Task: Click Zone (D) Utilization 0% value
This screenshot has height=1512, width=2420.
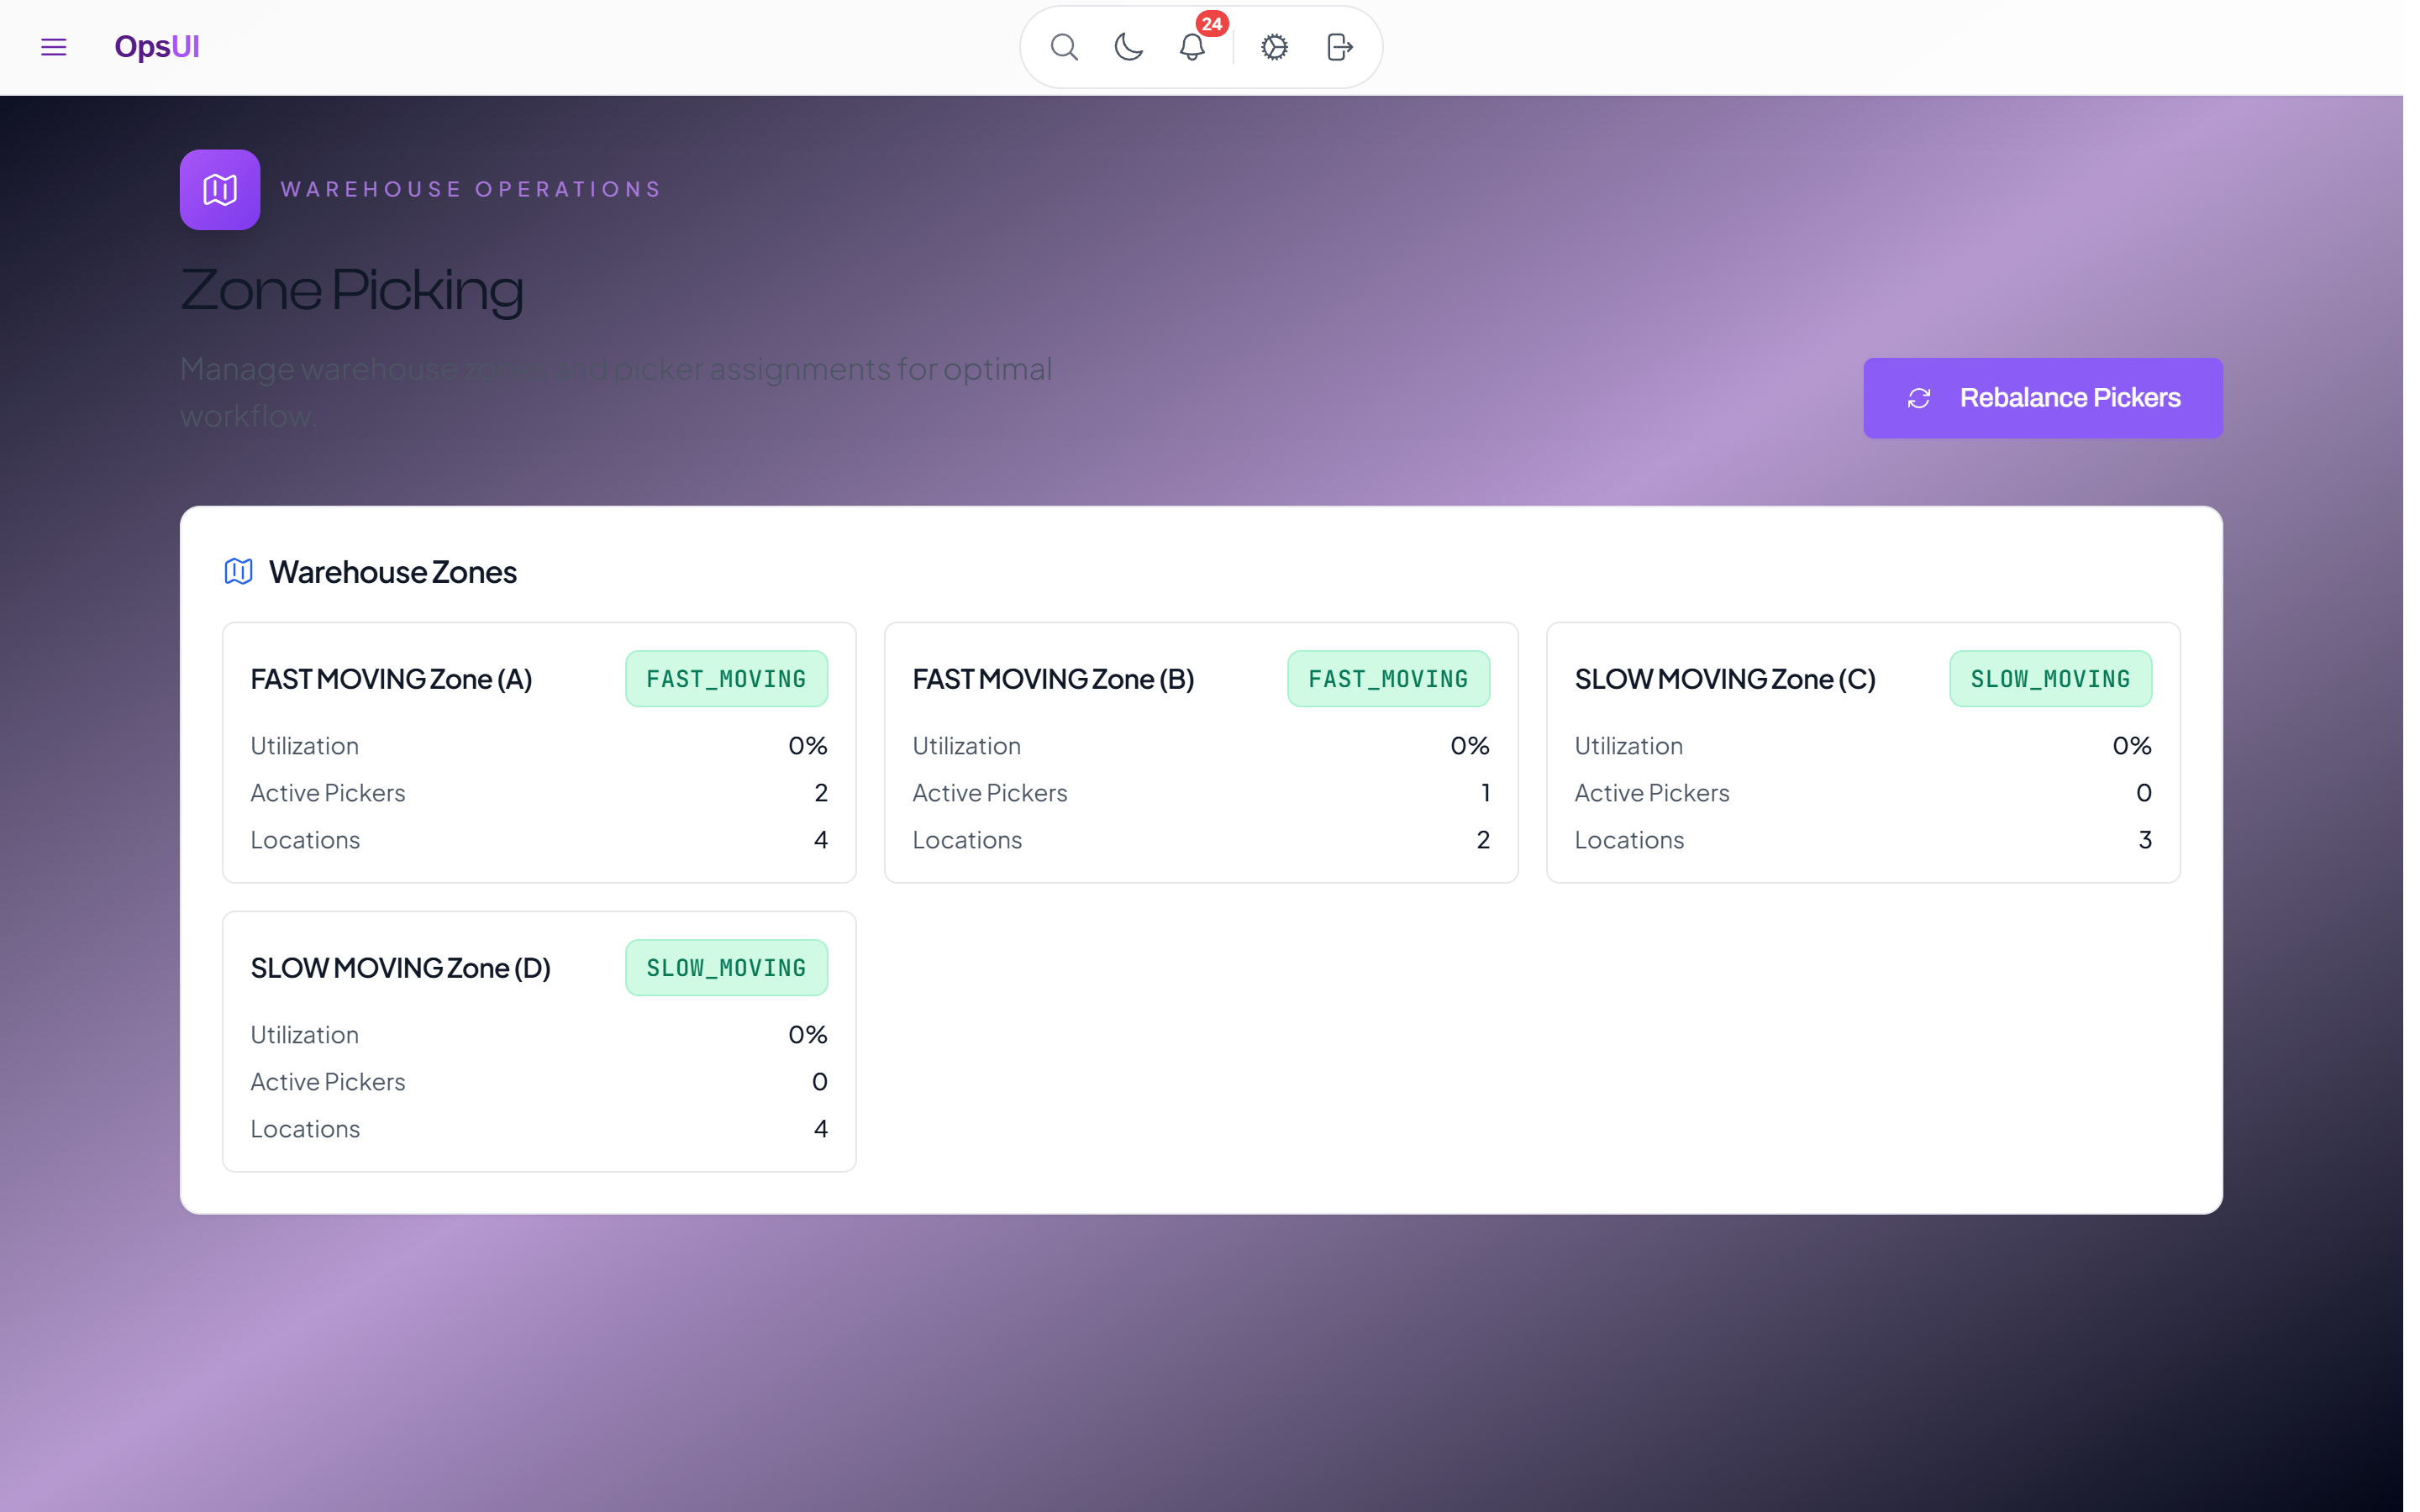Action: click(x=808, y=1035)
